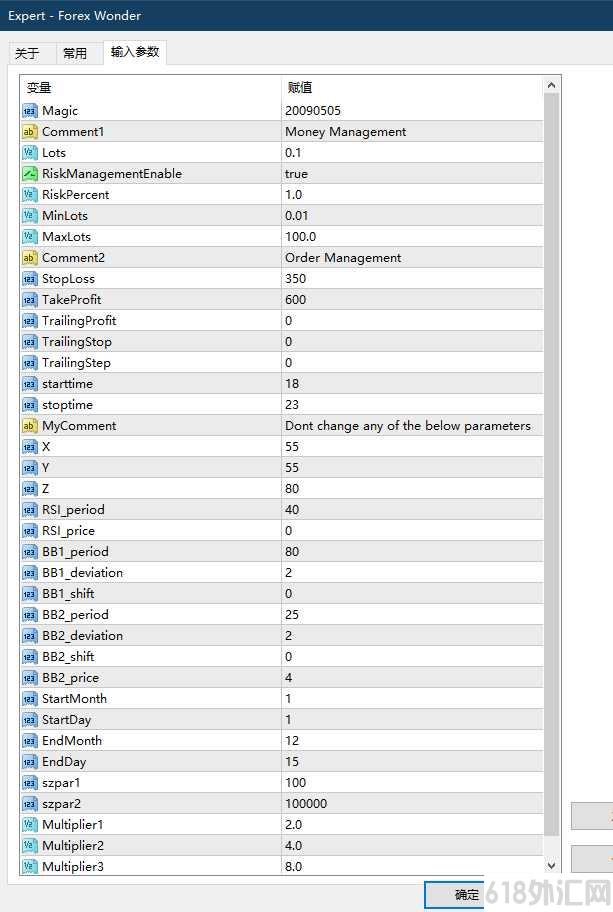
Task: Select the 输入参数 tab
Action: (x=135, y=52)
